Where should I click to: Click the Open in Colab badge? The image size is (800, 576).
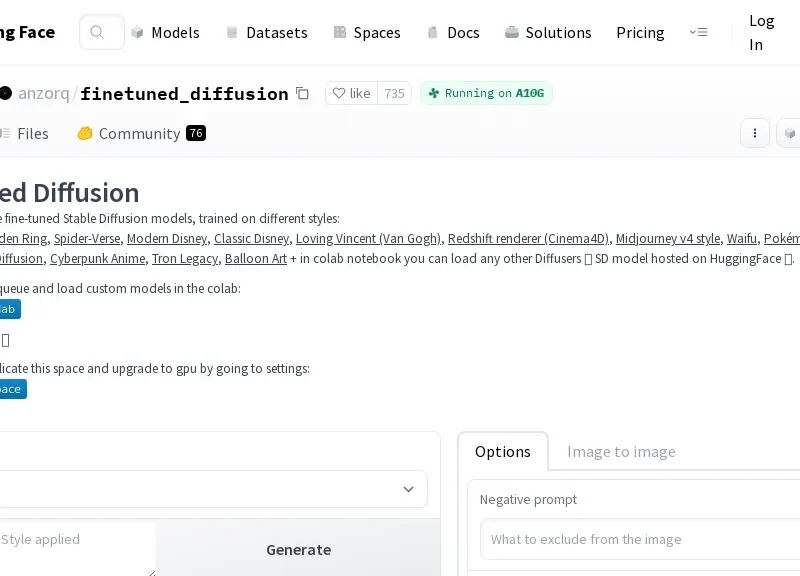click(x=10, y=309)
